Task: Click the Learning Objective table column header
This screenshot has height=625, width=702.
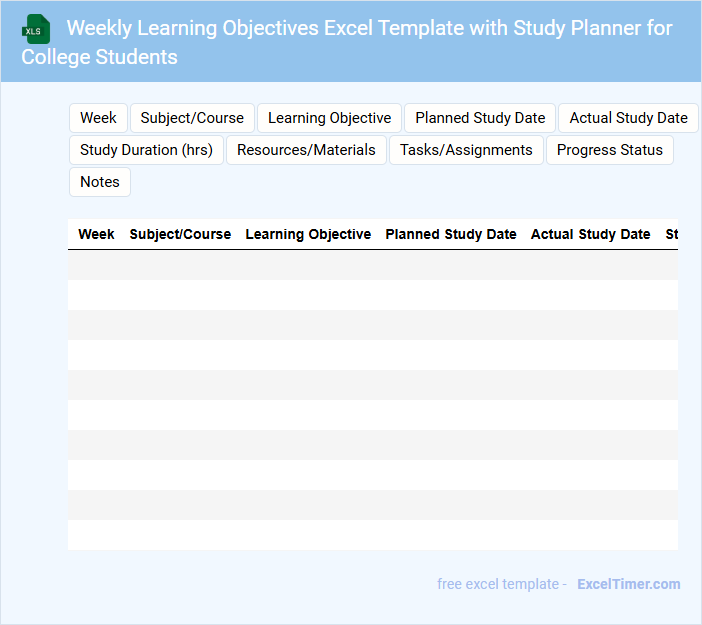Action: click(308, 234)
